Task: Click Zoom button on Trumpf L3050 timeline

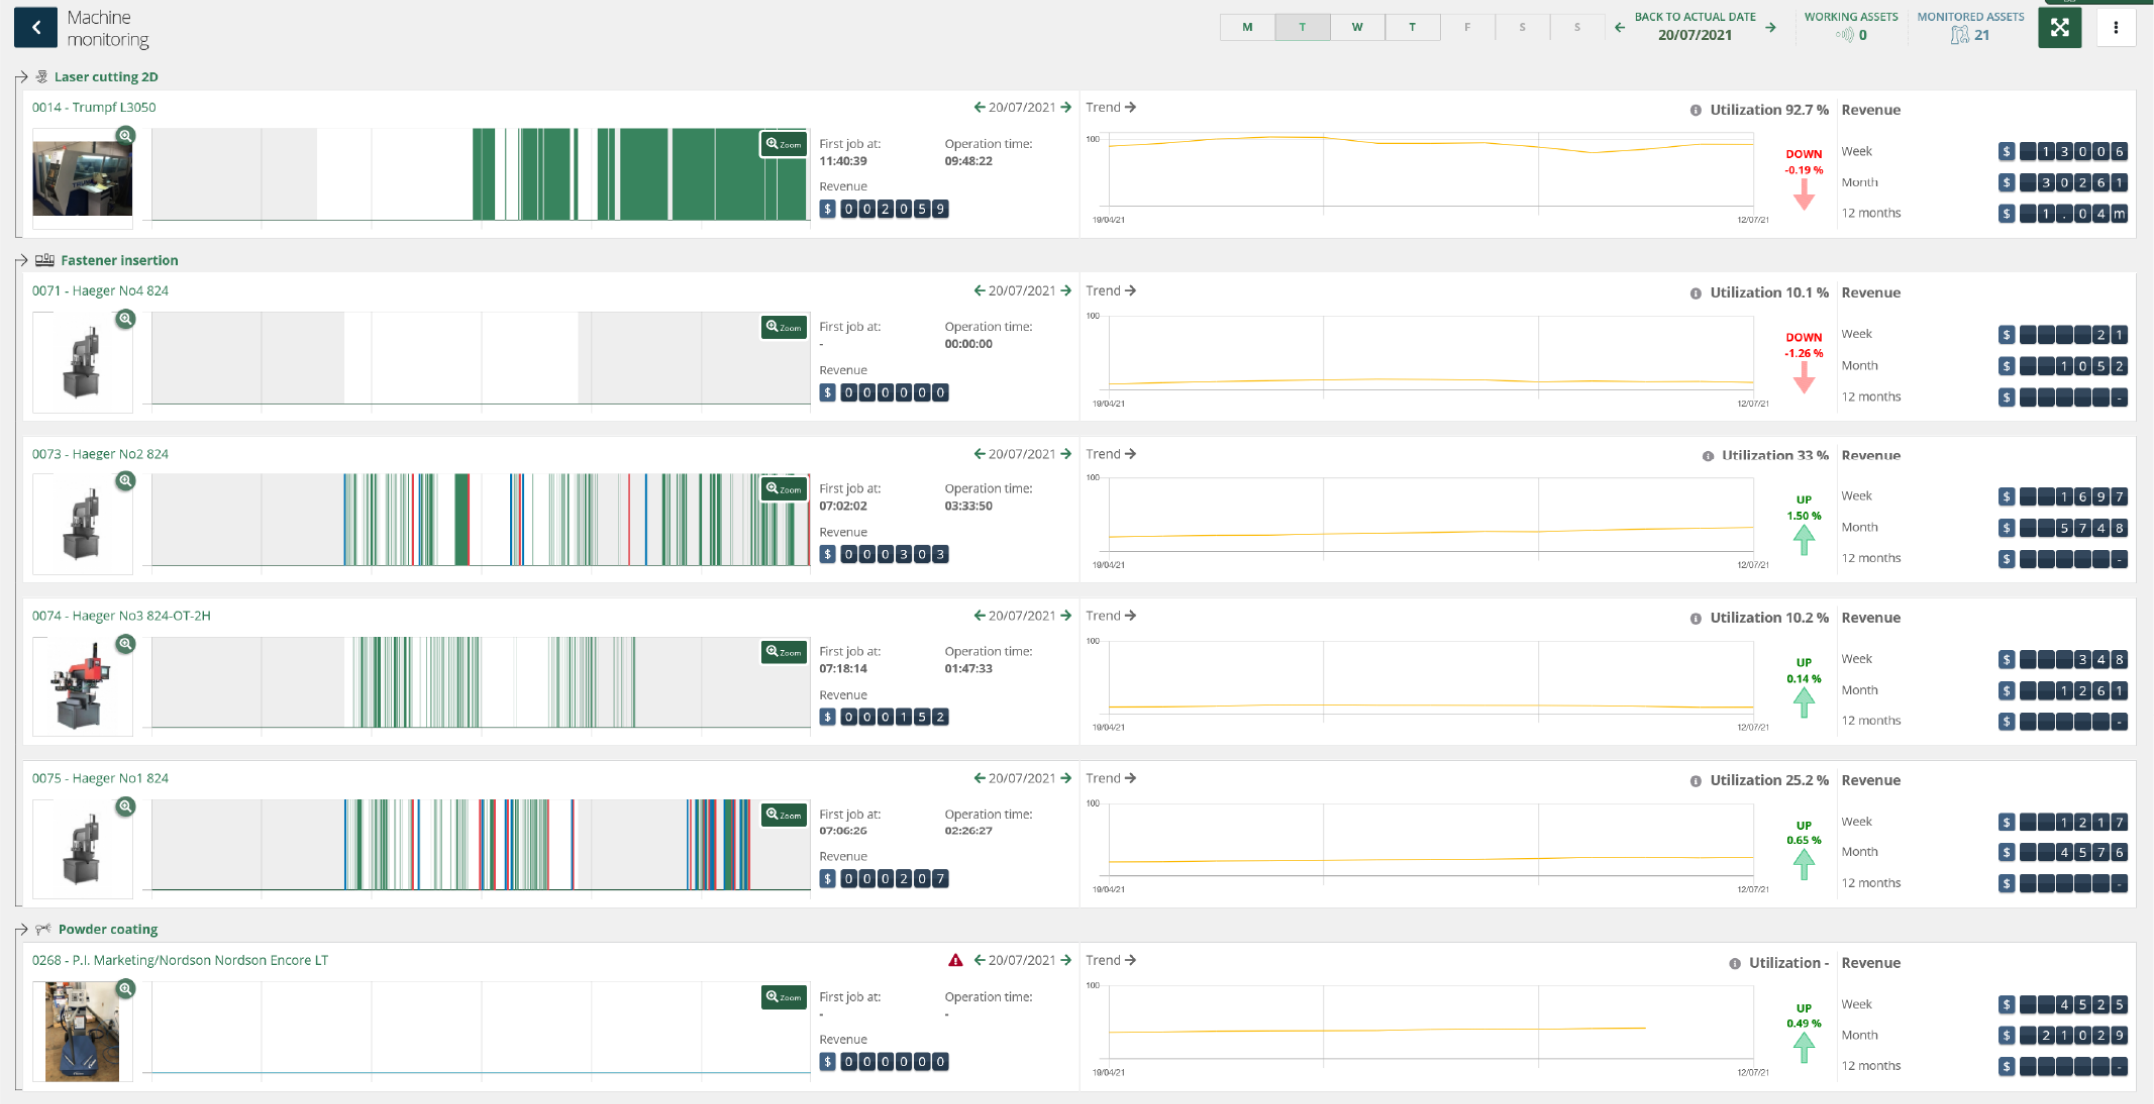Action: tap(783, 144)
